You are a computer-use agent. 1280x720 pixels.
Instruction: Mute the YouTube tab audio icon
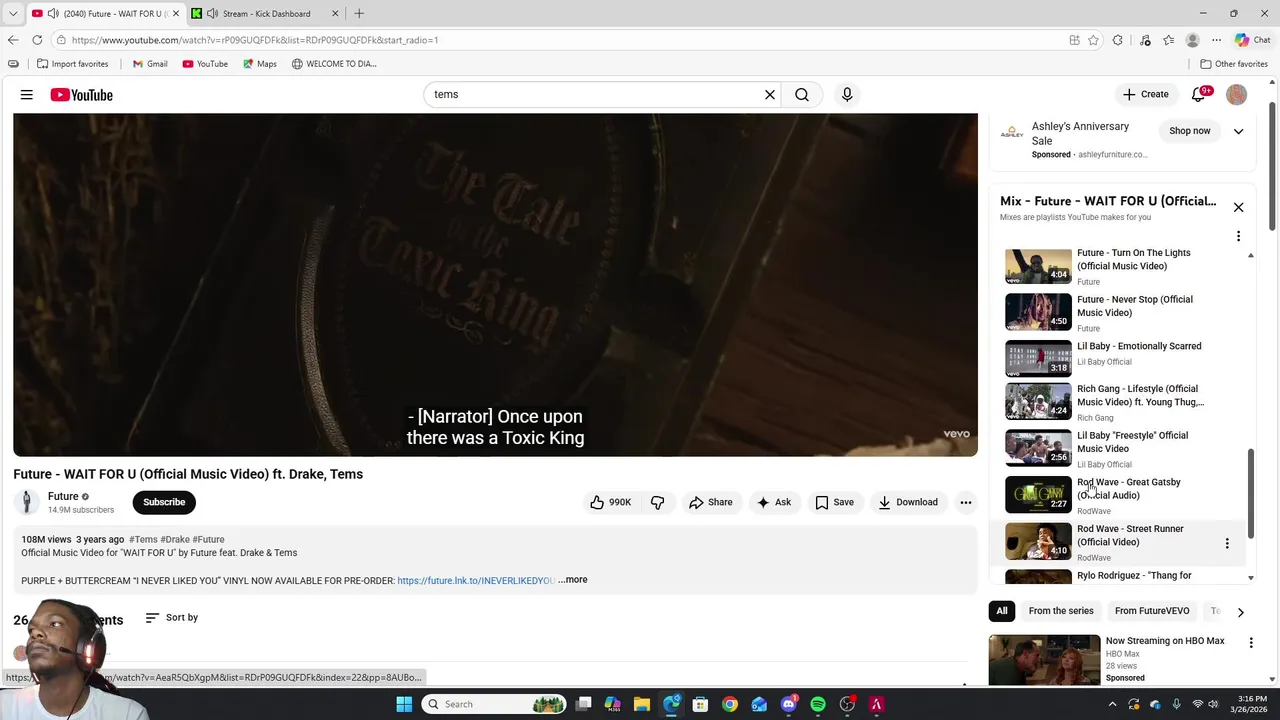(53, 13)
